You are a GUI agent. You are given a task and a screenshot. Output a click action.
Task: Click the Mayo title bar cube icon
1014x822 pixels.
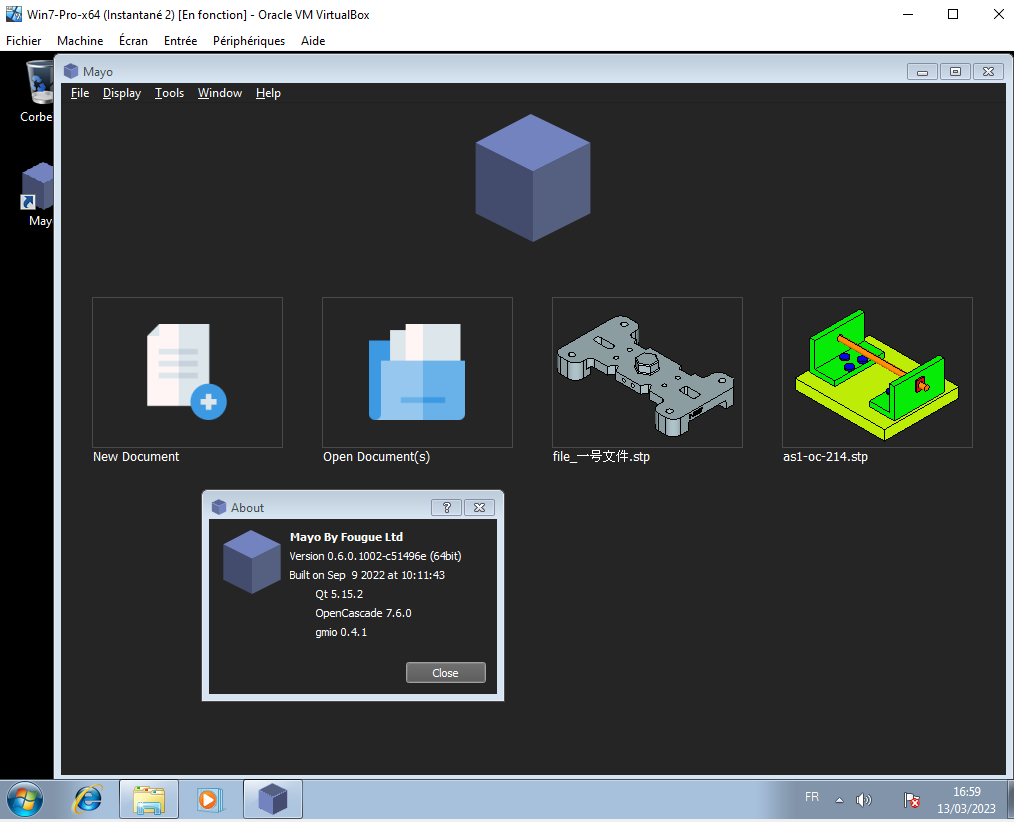tap(71, 71)
